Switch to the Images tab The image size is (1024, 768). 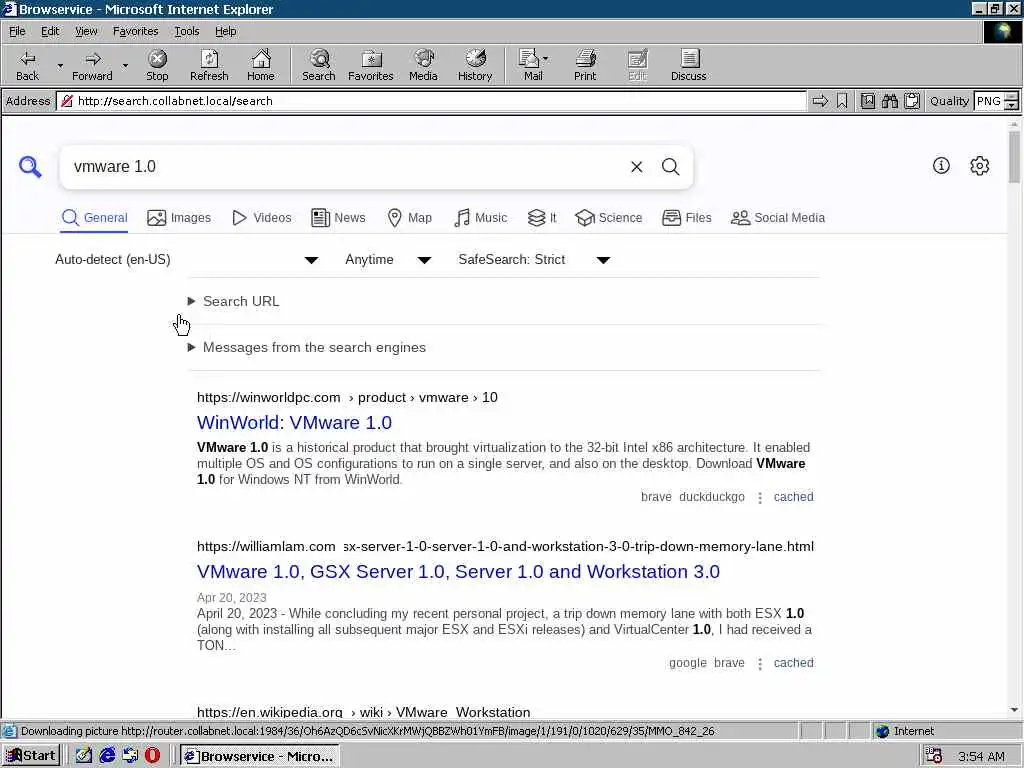tap(179, 217)
